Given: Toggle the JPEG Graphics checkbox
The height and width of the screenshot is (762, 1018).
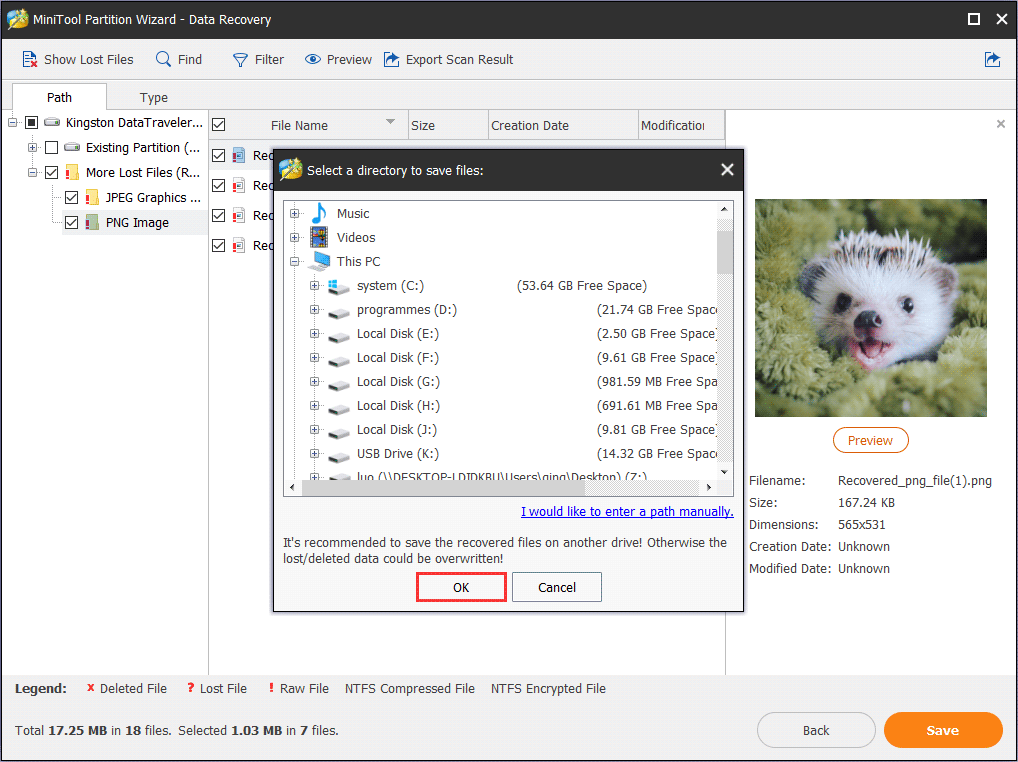Looking at the screenshot, I should [x=71, y=197].
